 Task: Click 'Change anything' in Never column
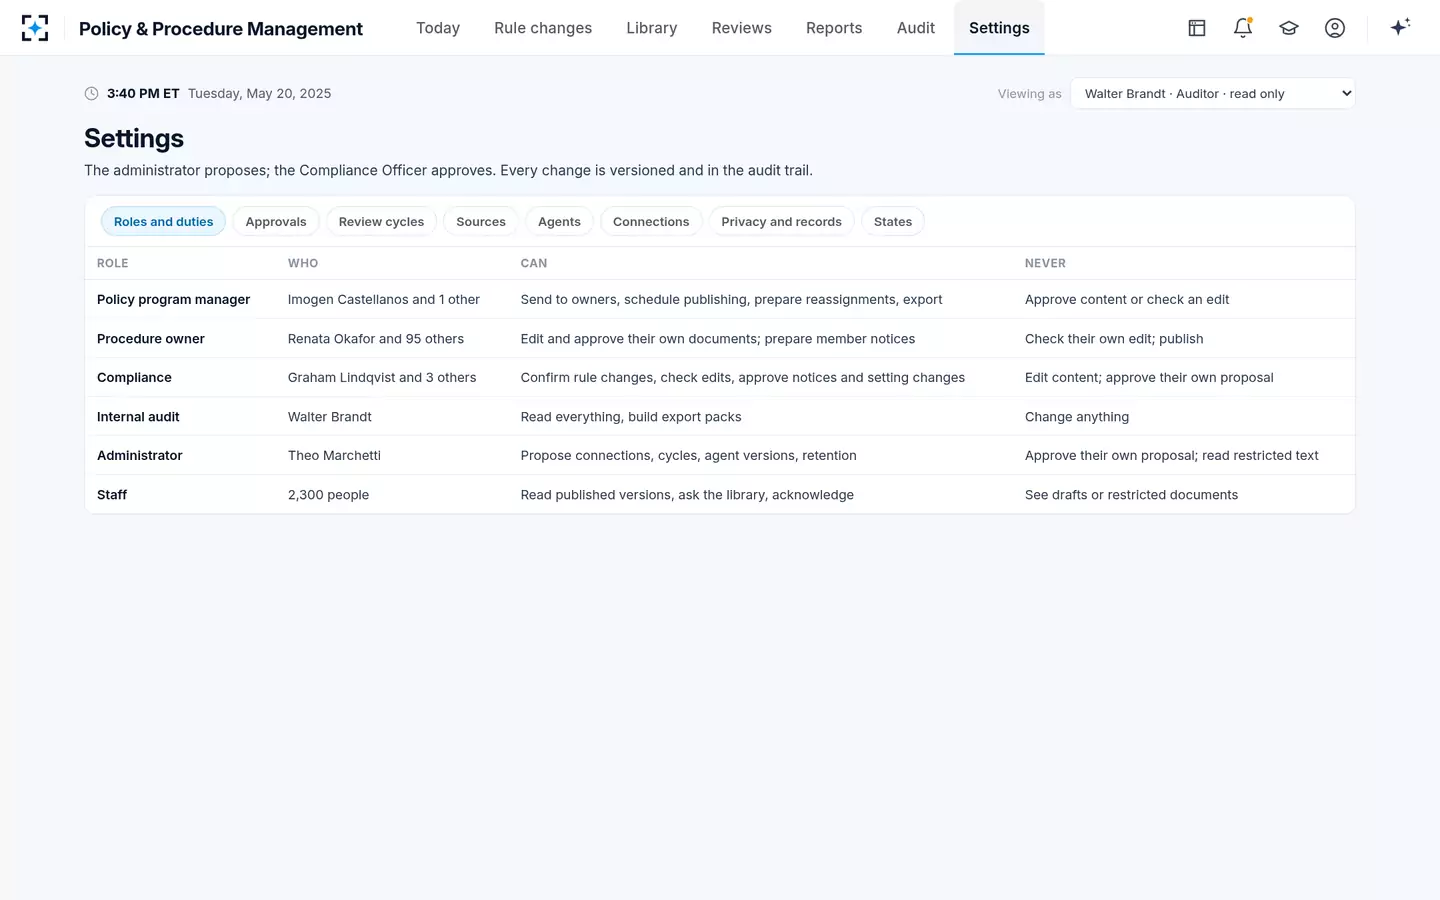click(1077, 416)
